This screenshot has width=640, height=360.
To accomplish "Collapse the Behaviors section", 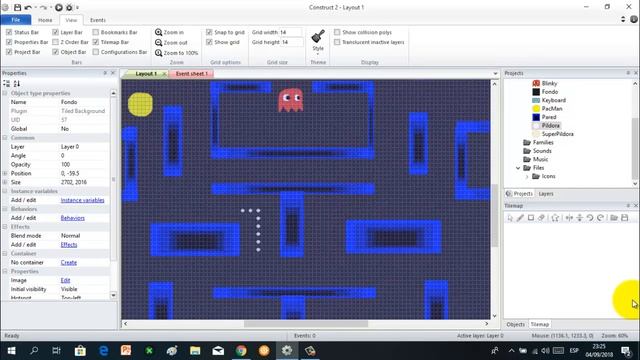I will click(x=5, y=209).
